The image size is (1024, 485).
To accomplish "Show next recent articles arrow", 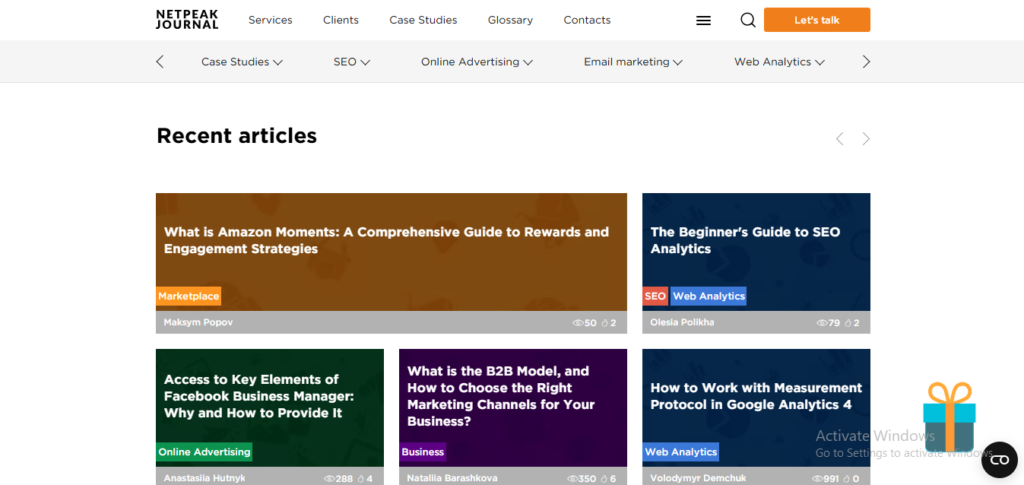I will click(866, 138).
